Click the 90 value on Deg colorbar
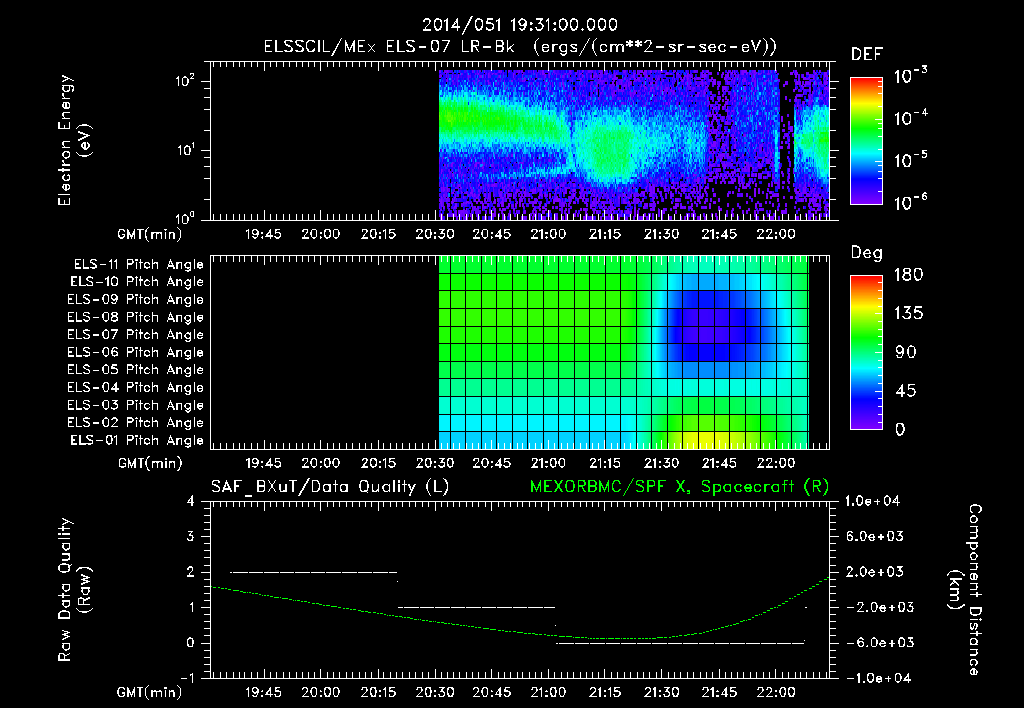 coord(906,353)
